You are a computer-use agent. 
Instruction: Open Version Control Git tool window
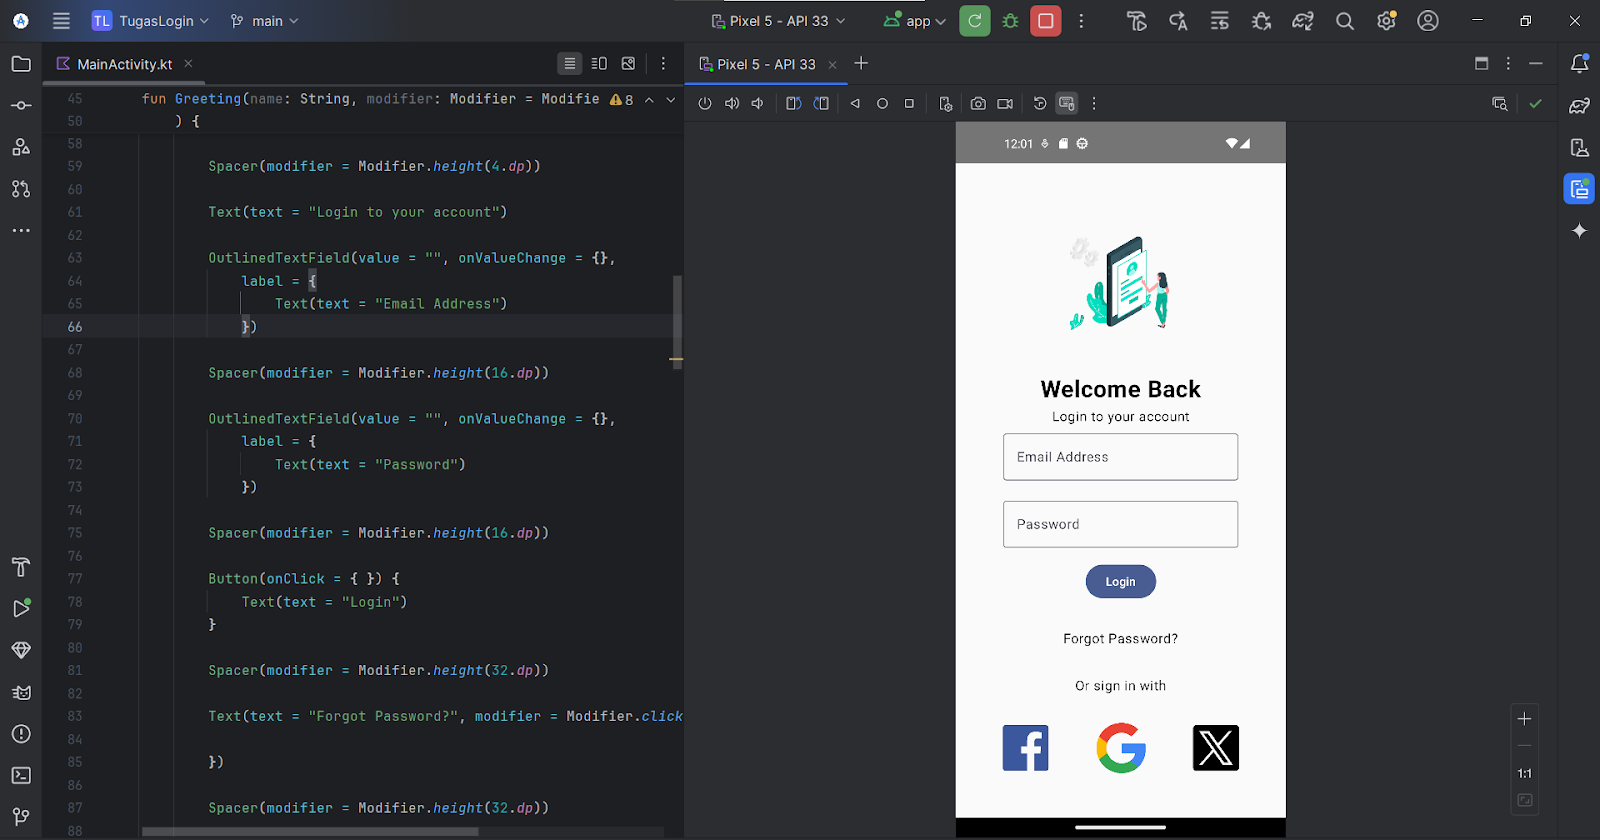click(21, 817)
